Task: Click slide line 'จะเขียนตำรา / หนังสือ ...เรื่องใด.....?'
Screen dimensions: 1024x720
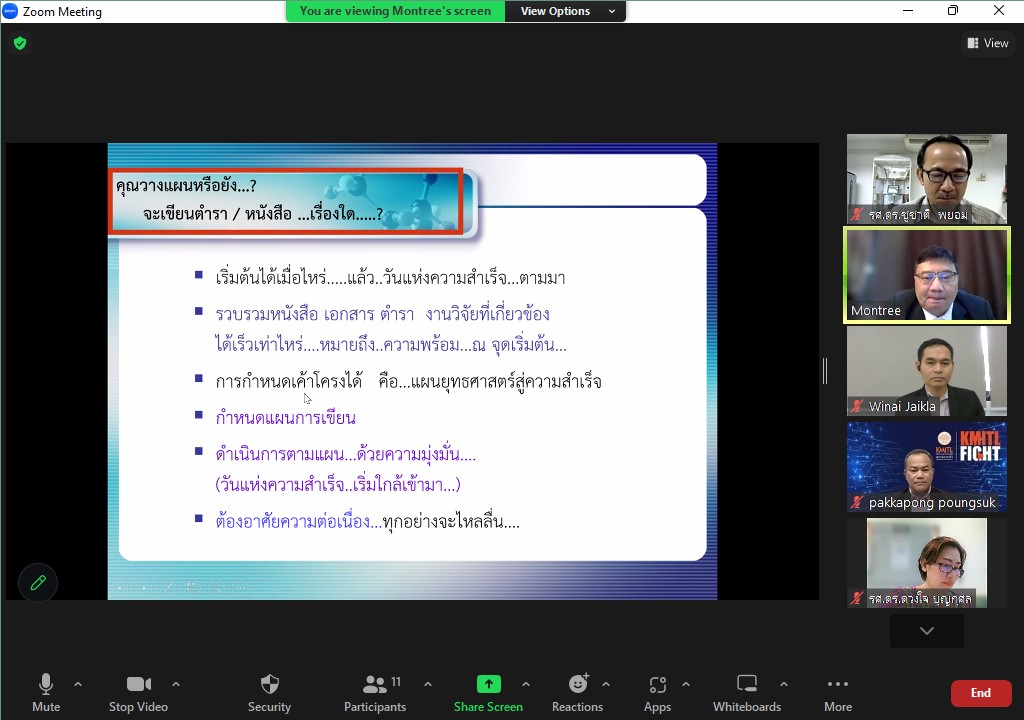Action: (x=263, y=214)
